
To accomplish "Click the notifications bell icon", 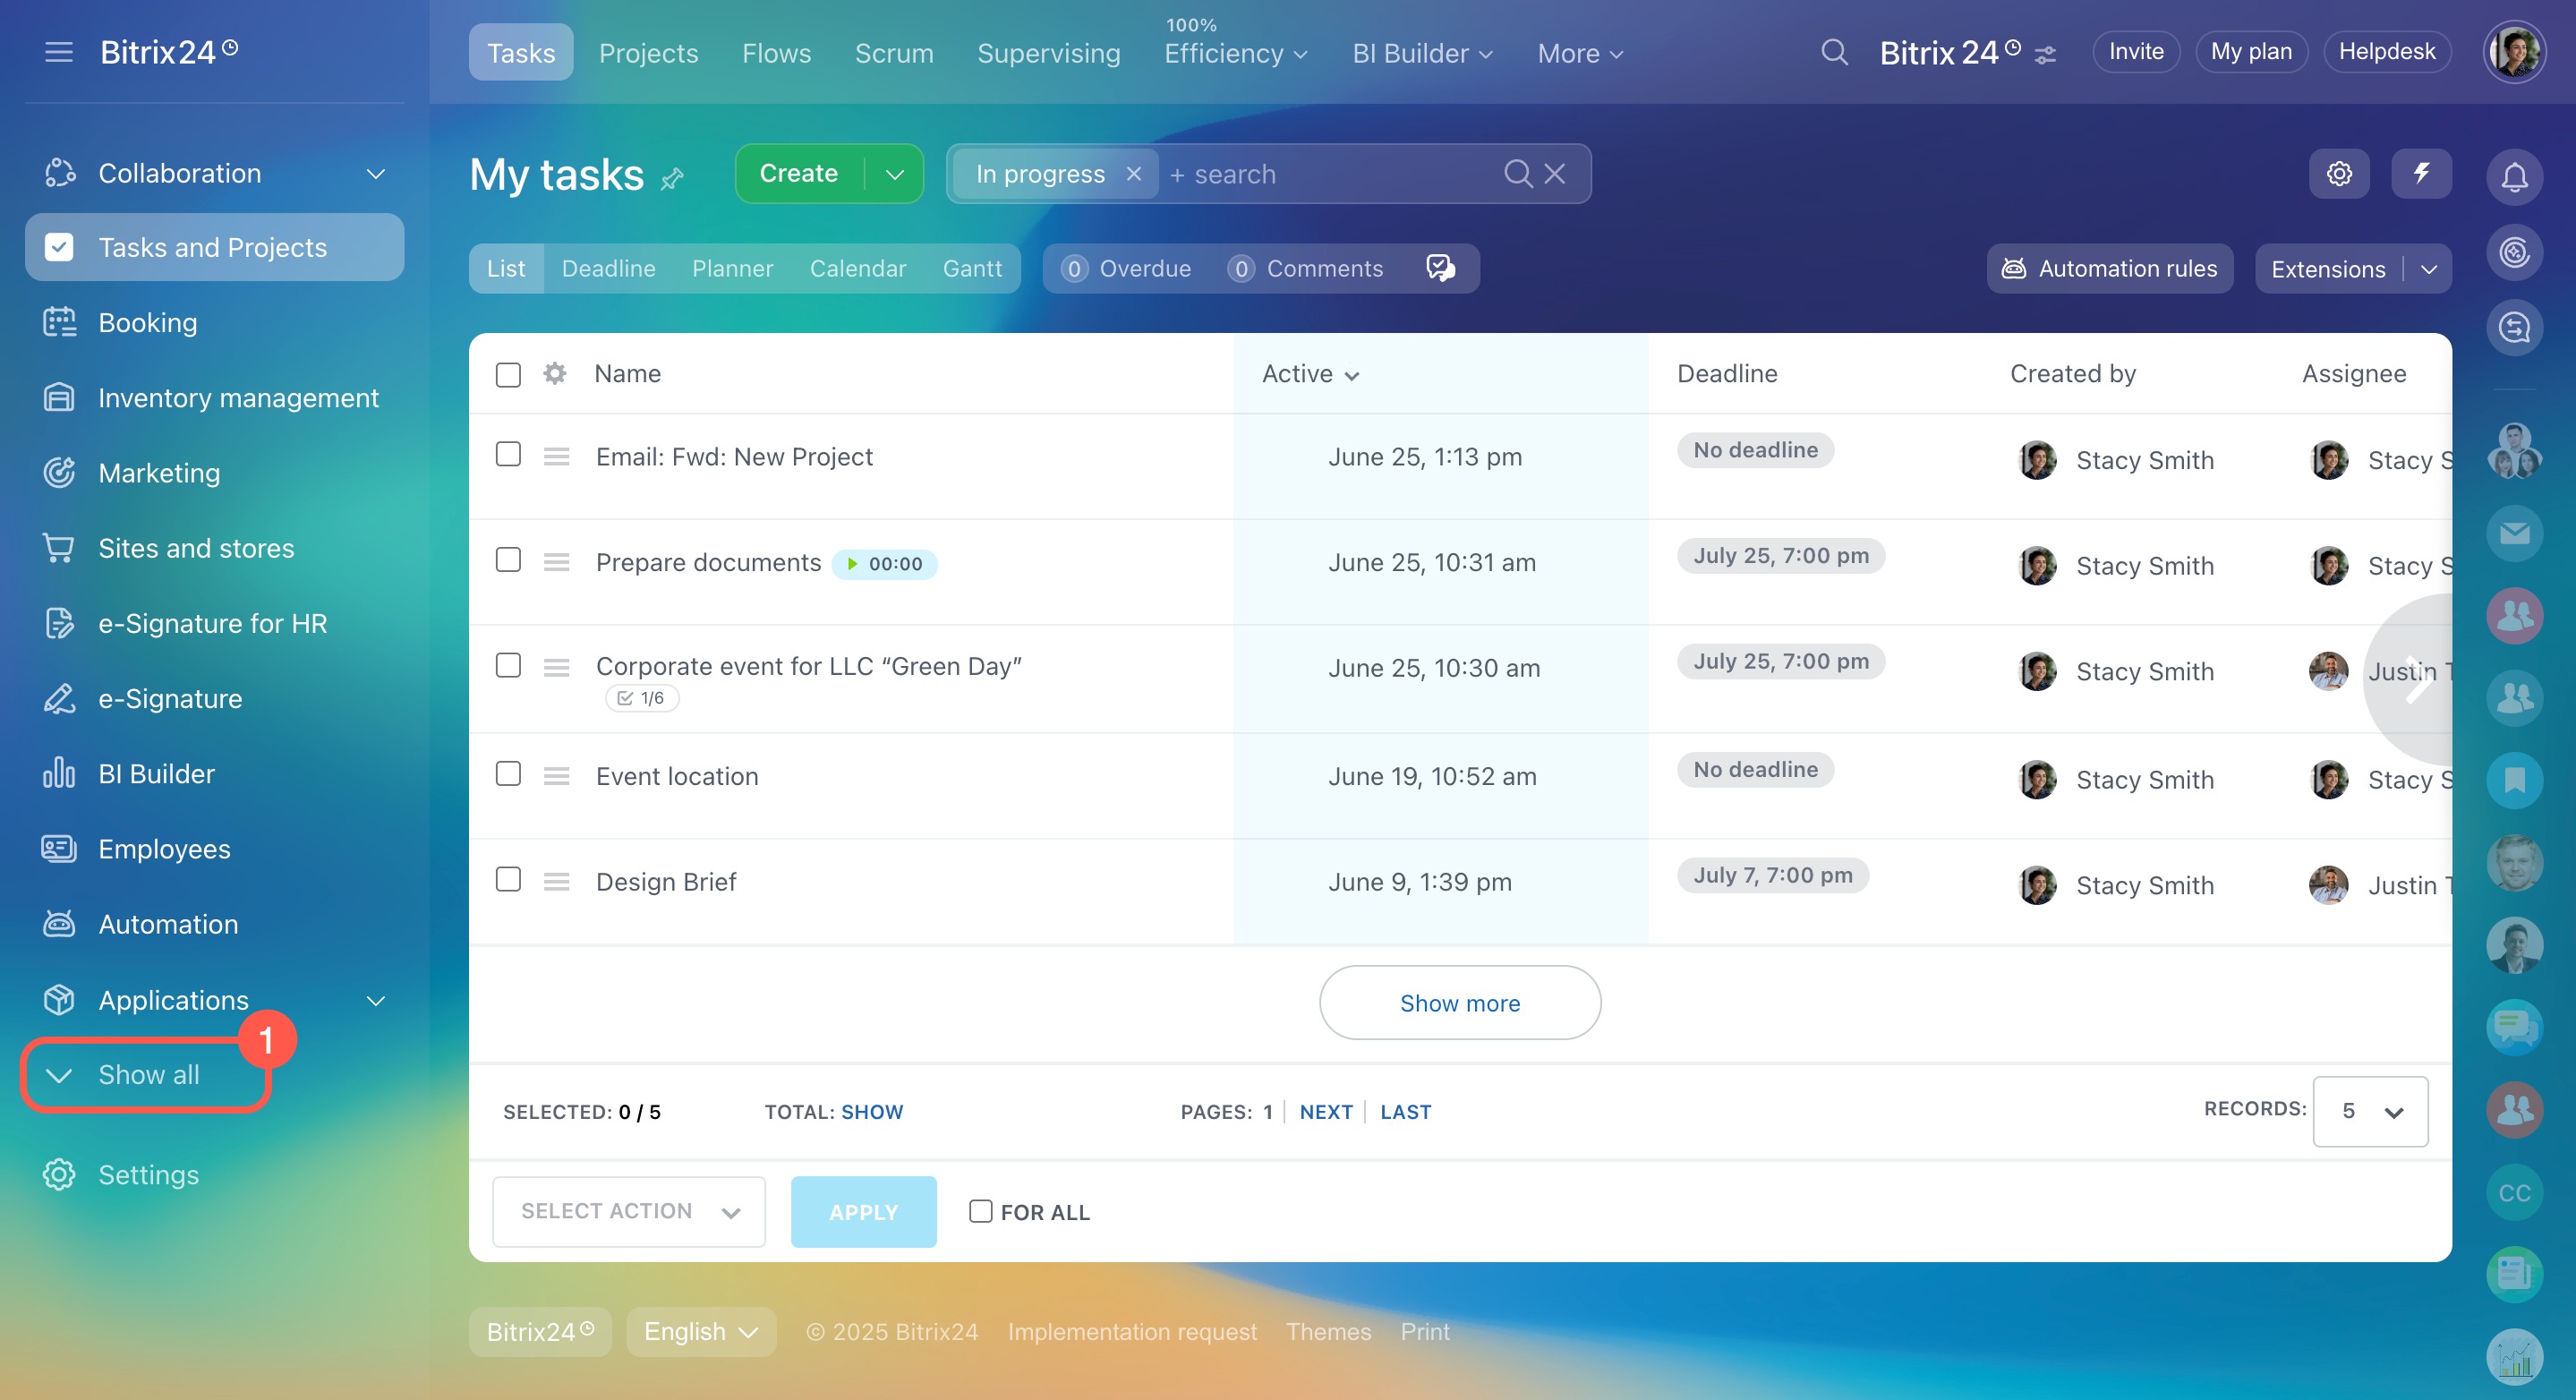I will pos(2514,177).
